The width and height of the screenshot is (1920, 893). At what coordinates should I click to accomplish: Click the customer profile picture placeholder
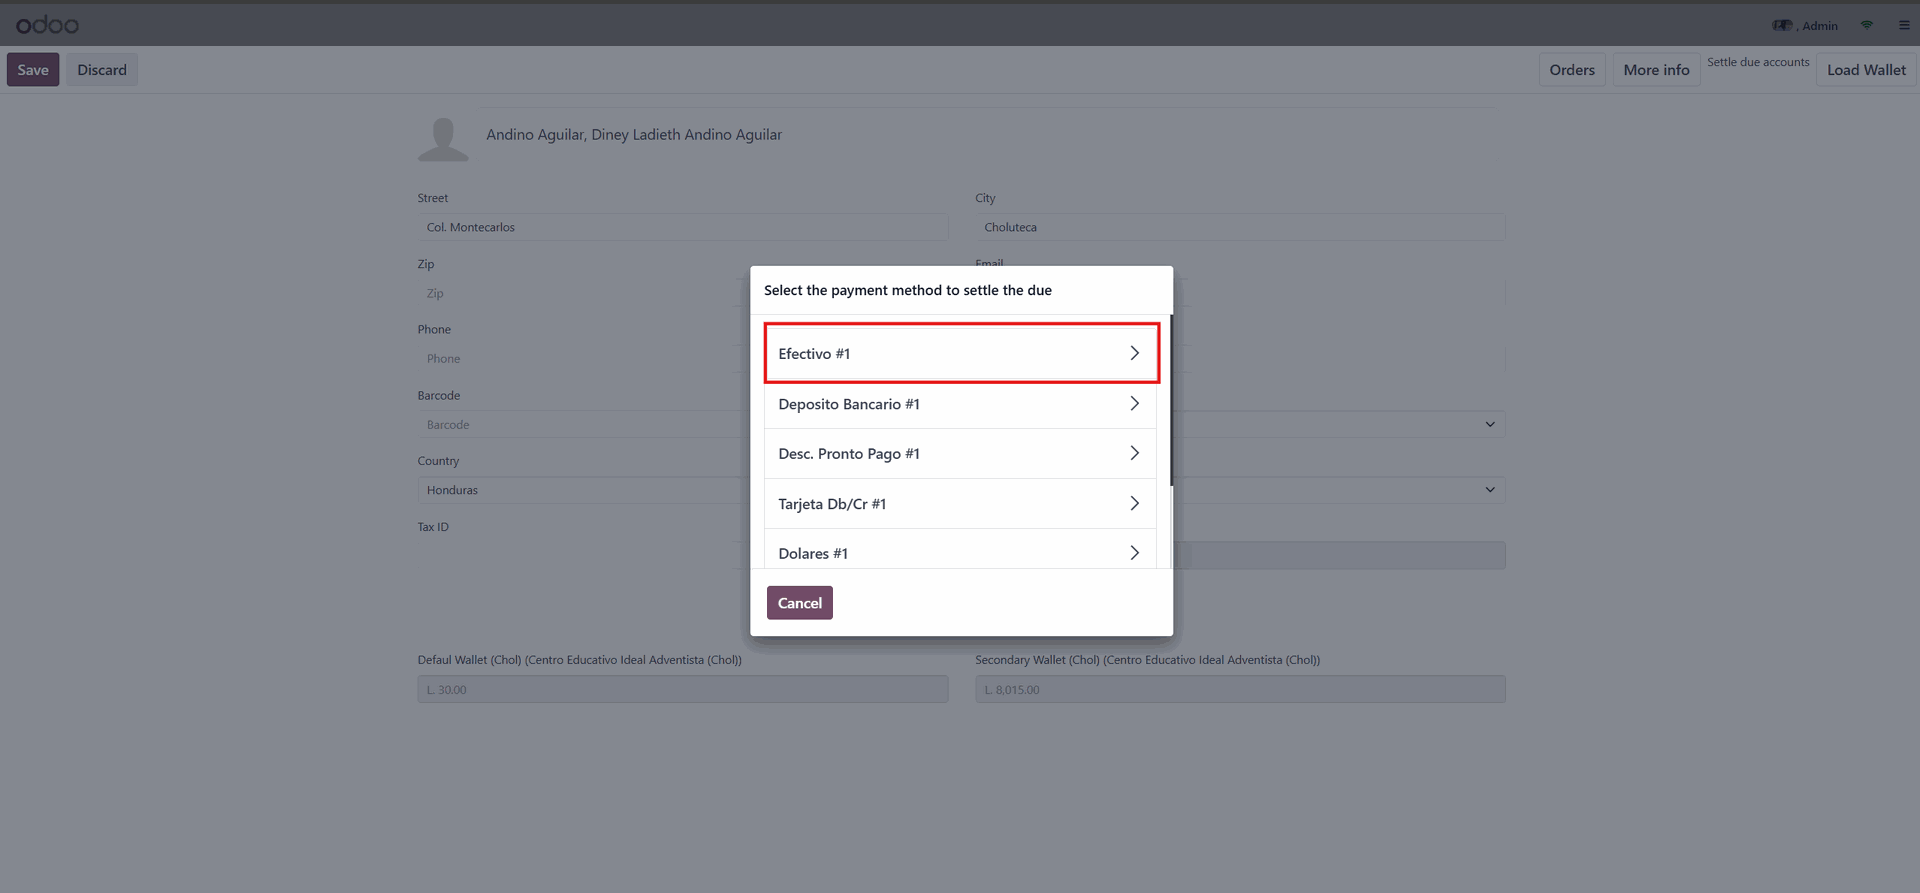pos(443,139)
